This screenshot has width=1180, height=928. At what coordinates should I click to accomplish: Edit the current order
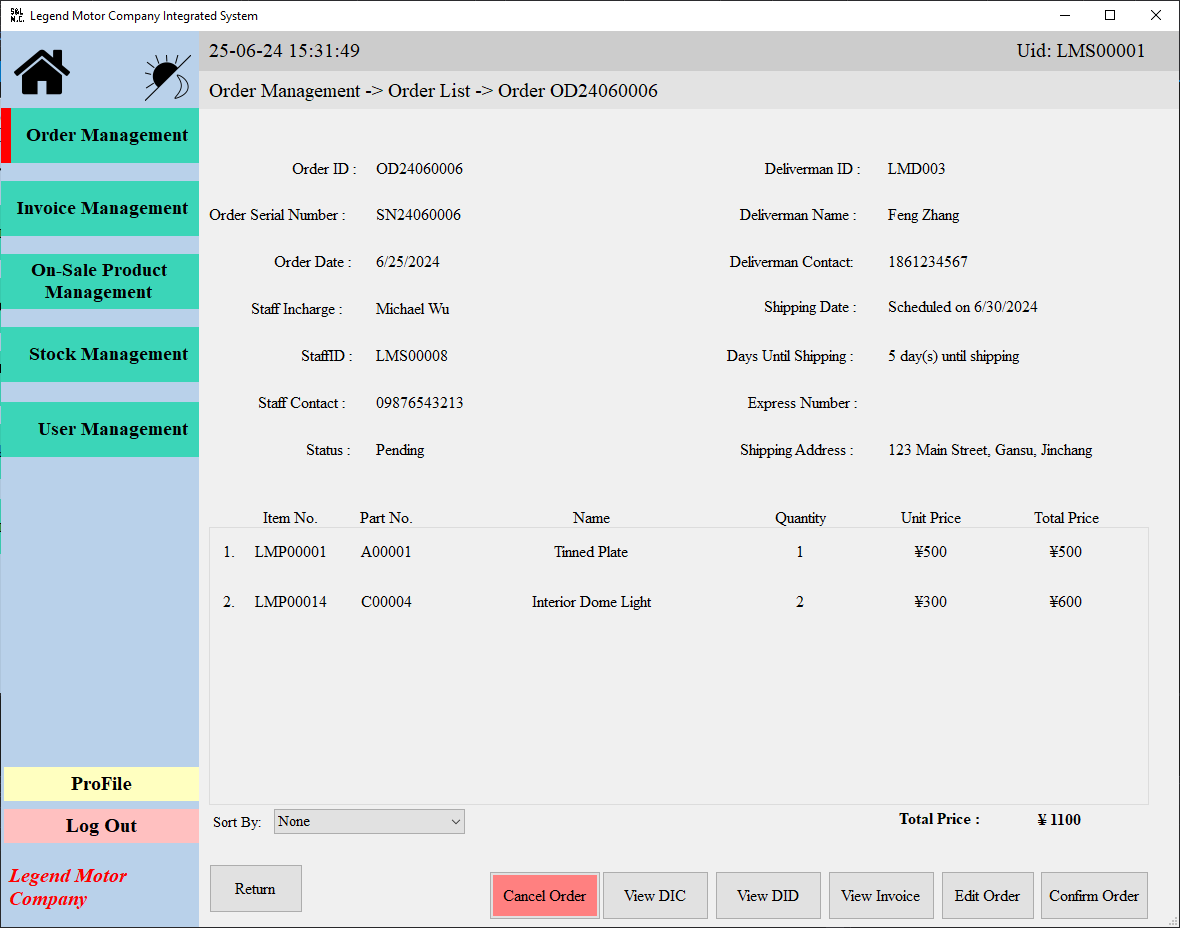coord(987,895)
